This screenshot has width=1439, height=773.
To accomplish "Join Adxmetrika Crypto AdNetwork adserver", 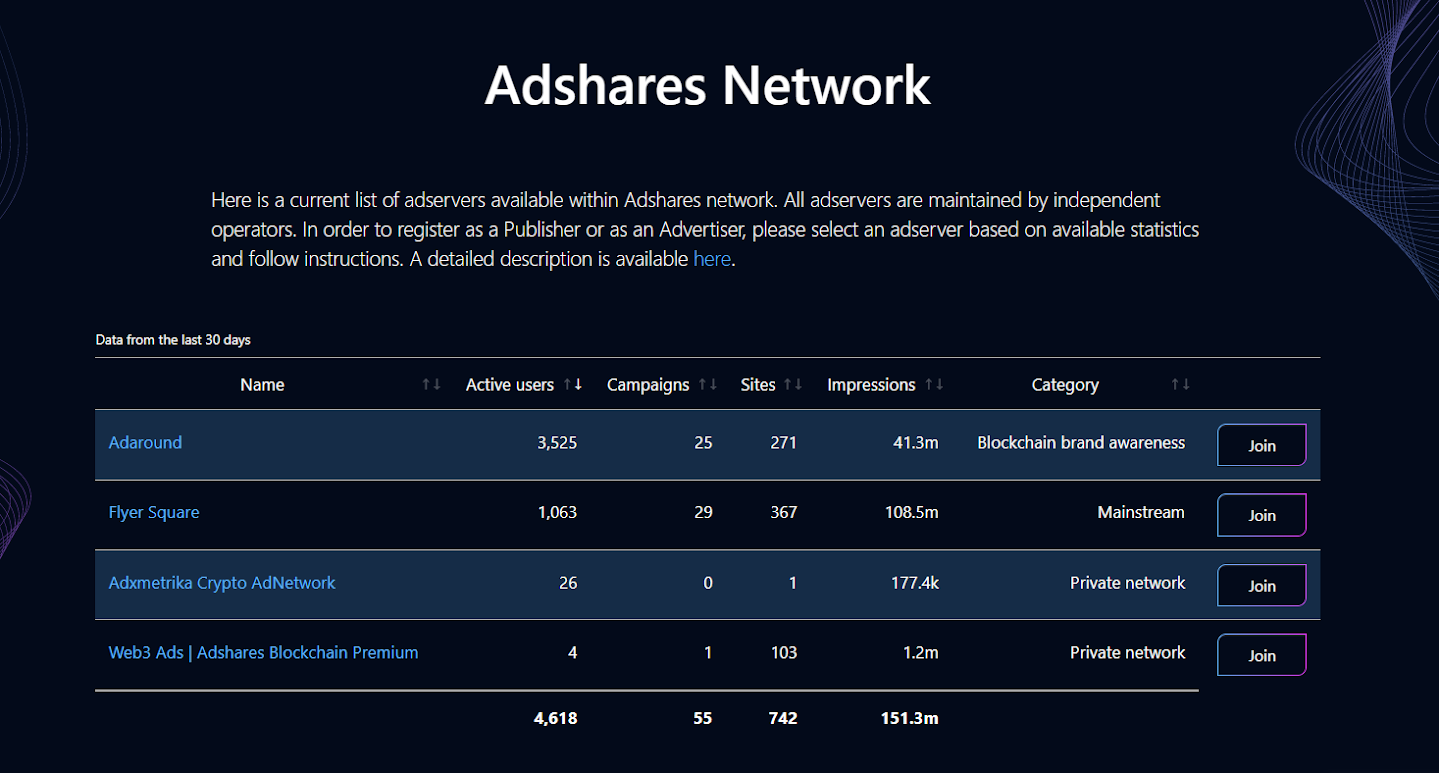I will coord(1262,585).
